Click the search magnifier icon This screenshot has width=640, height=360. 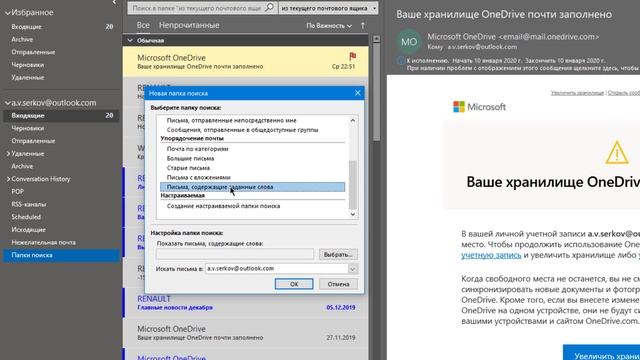coord(269,7)
